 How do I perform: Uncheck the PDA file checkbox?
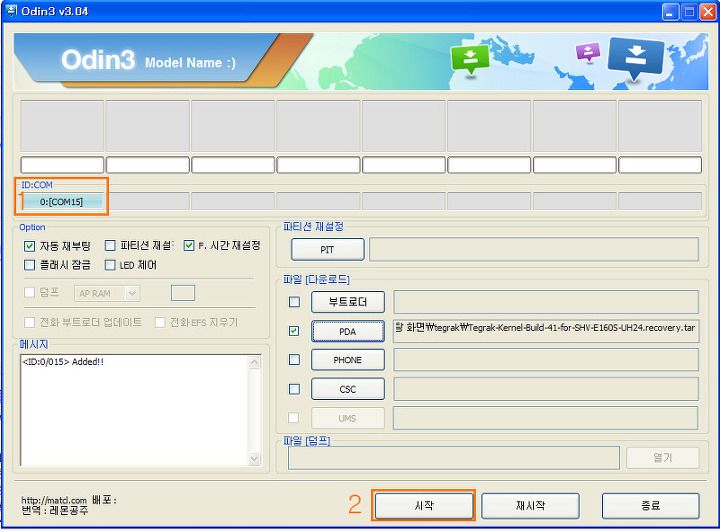(x=294, y=330)
